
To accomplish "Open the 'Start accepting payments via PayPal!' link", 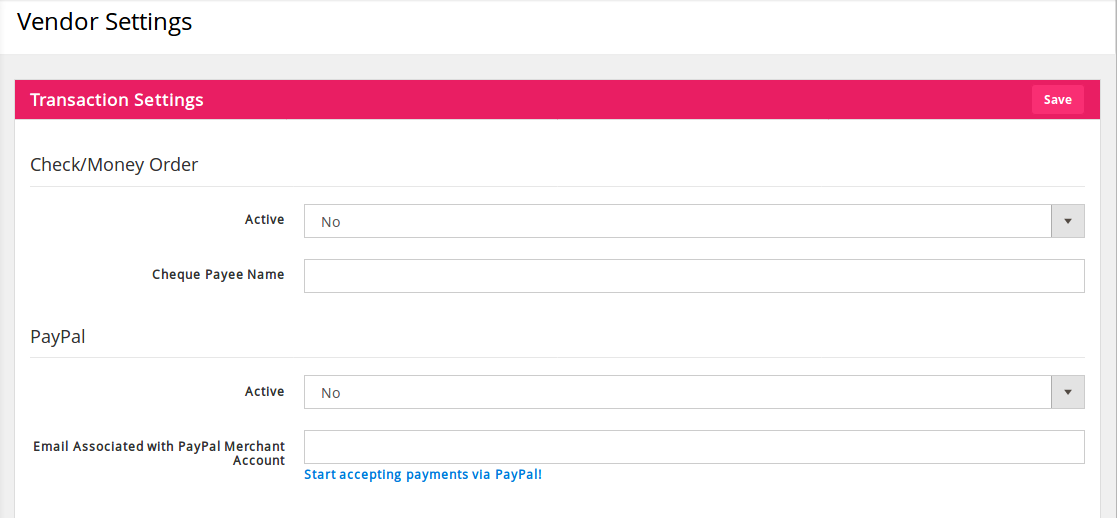I will point(423,475).
